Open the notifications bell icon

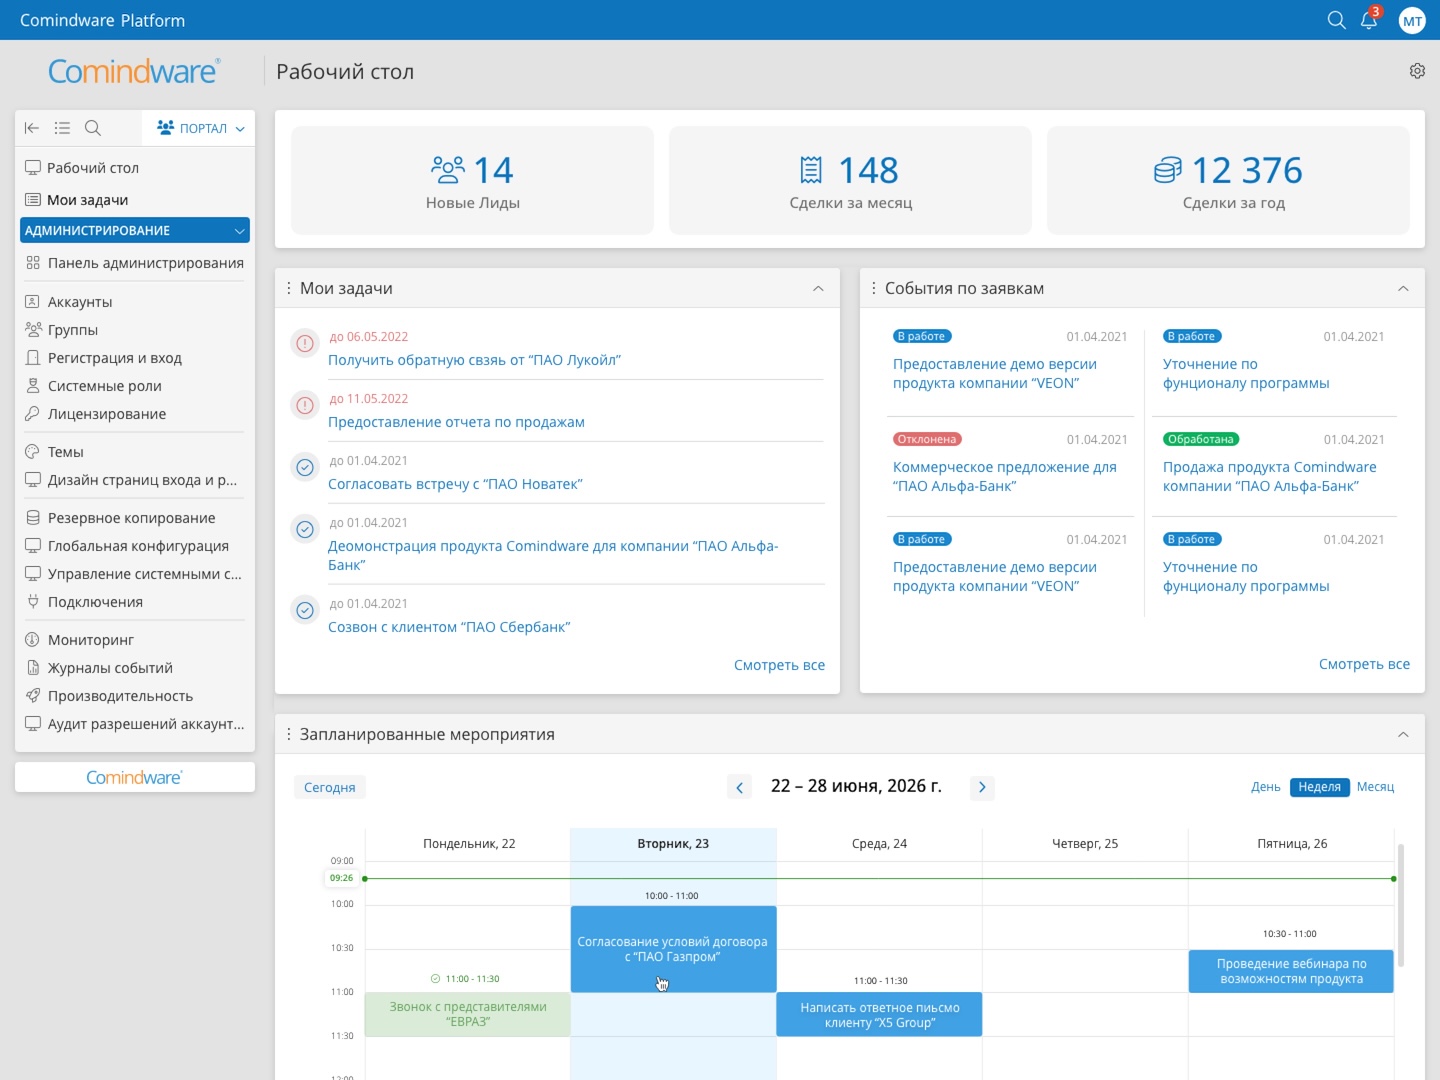click(1369, 20)
